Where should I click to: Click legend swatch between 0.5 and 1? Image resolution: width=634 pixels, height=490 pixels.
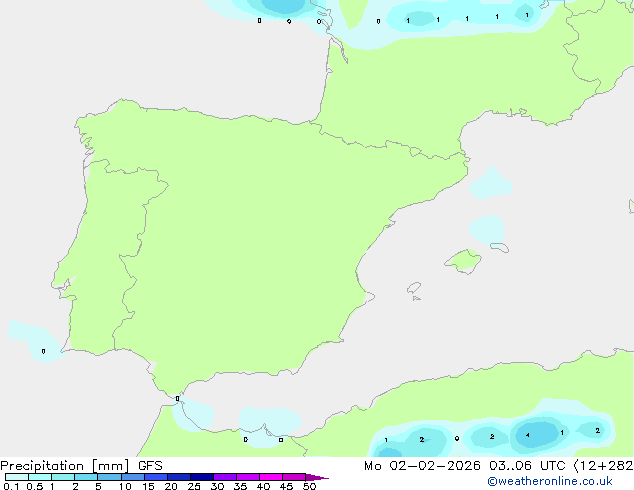40,477
